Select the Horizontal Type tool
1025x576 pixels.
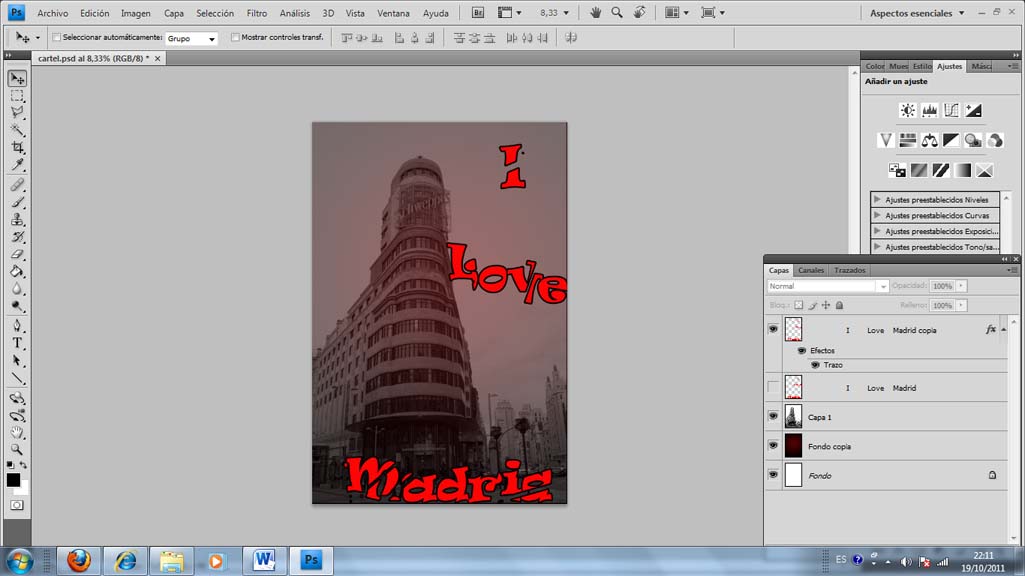tap(18, 343)
